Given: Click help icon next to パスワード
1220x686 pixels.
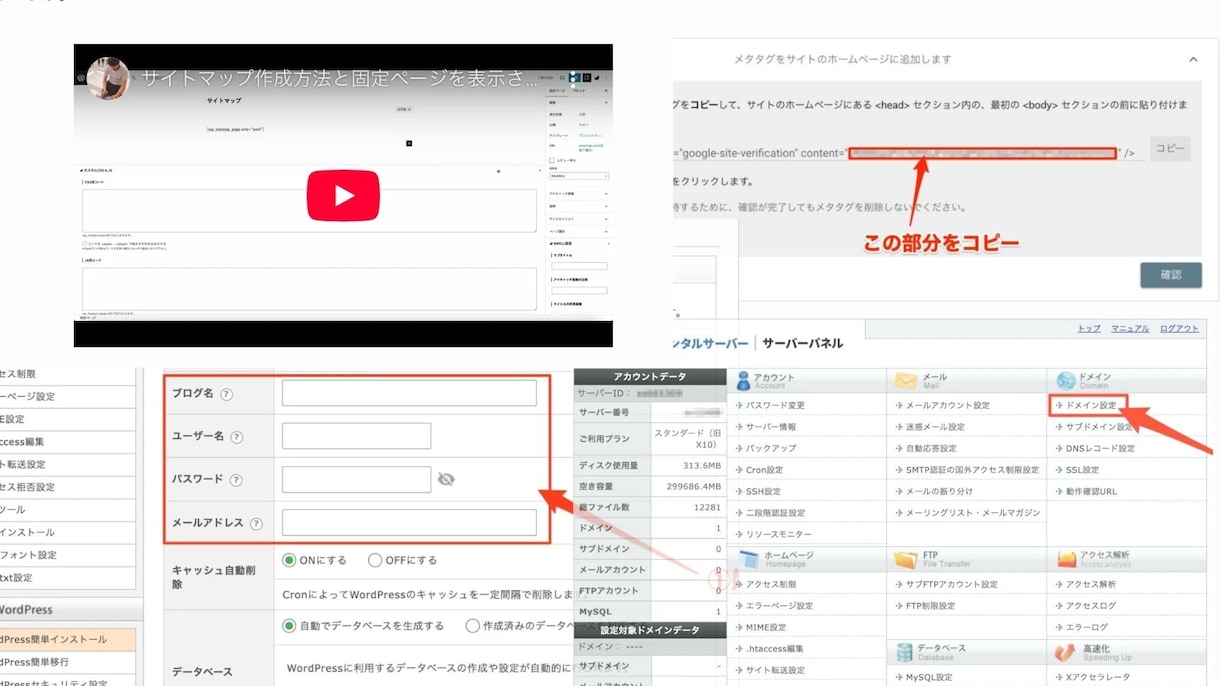Looking at the screenshot, I should click(236, 480).
